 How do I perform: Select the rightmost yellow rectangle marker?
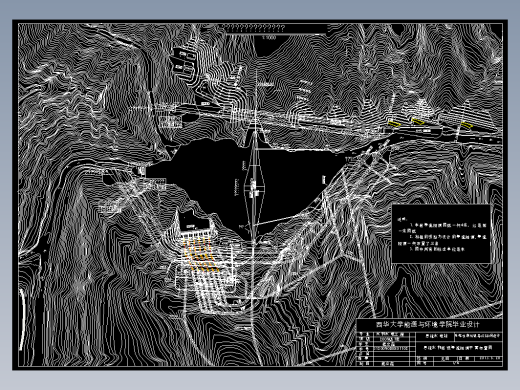point(467,125)
